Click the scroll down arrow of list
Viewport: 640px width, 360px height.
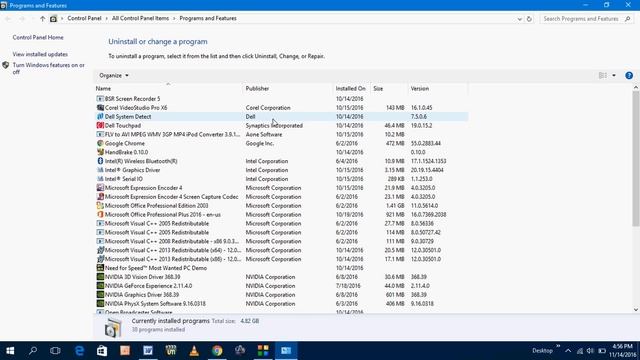pyautogui.click(x=636, y=310)
